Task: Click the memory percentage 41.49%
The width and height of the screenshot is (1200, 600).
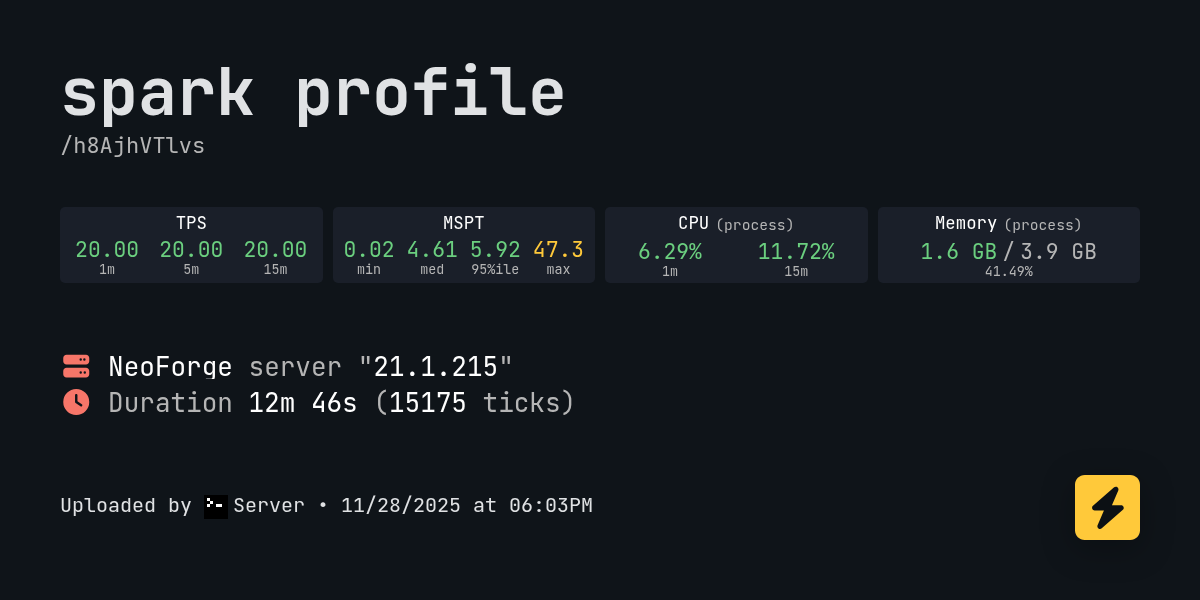Action: [x=1008, y=271]
